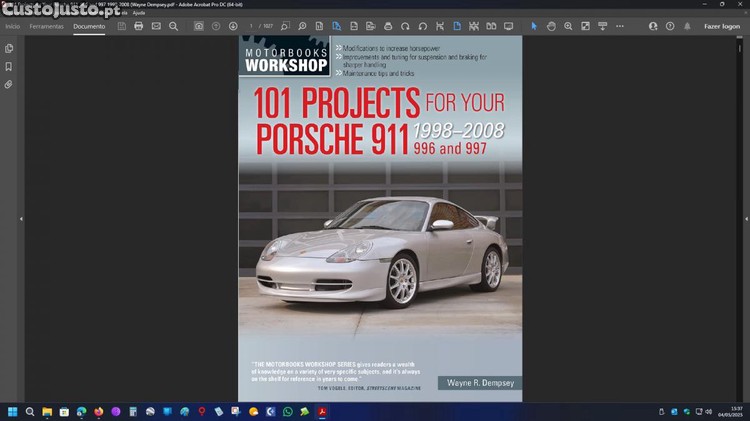
Task: Click the notifications bell icon
Action: click(x=687, y=26)
